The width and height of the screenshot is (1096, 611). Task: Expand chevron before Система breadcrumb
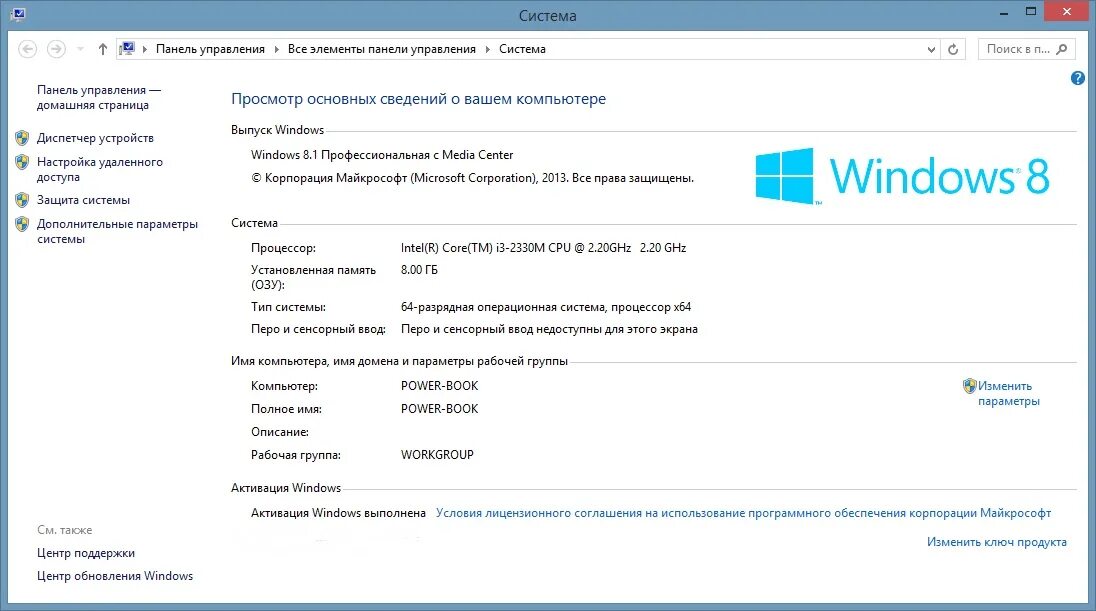[x=487, y=49]
